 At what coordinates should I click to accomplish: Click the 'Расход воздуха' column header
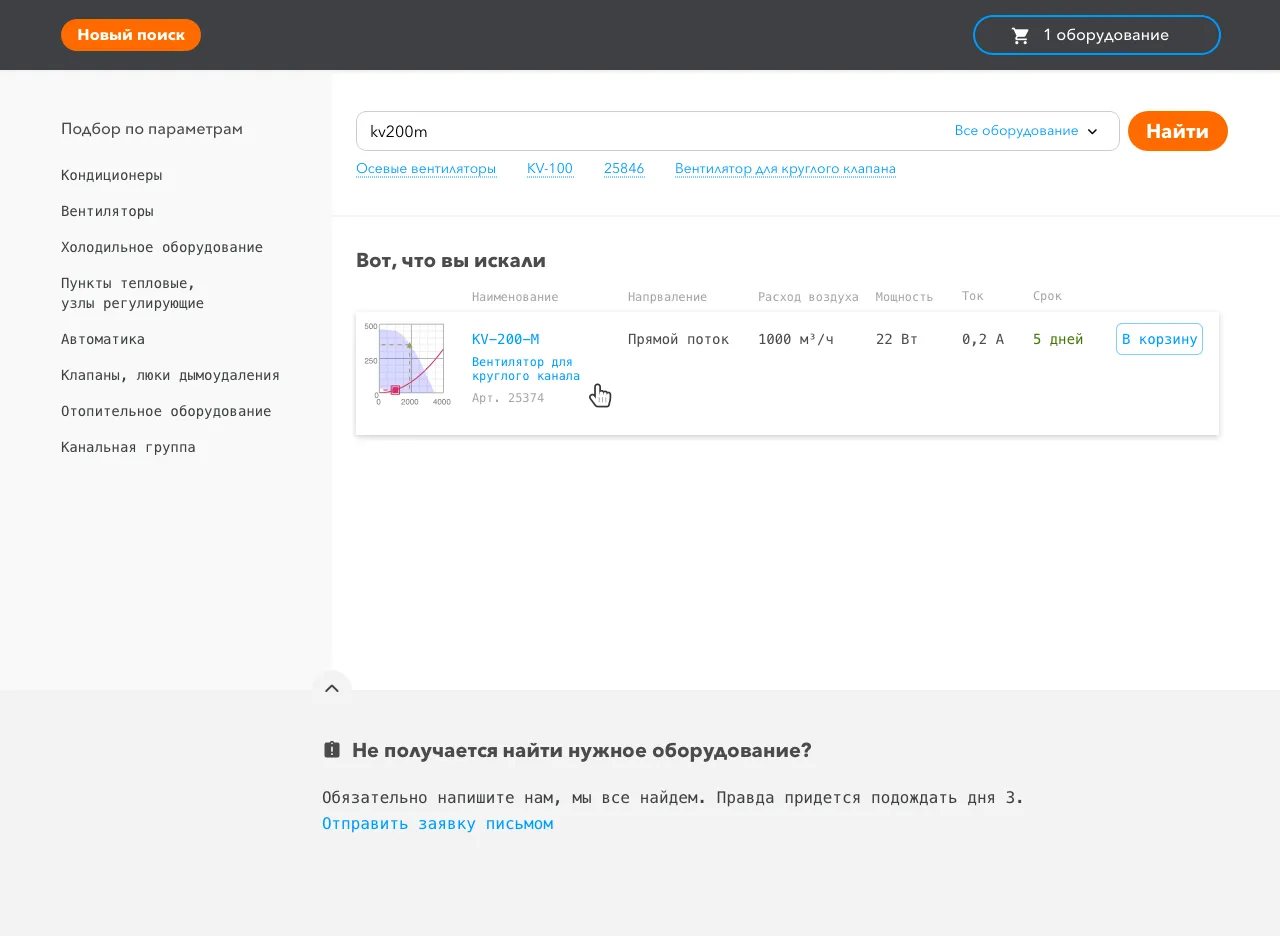pos(808,297)
